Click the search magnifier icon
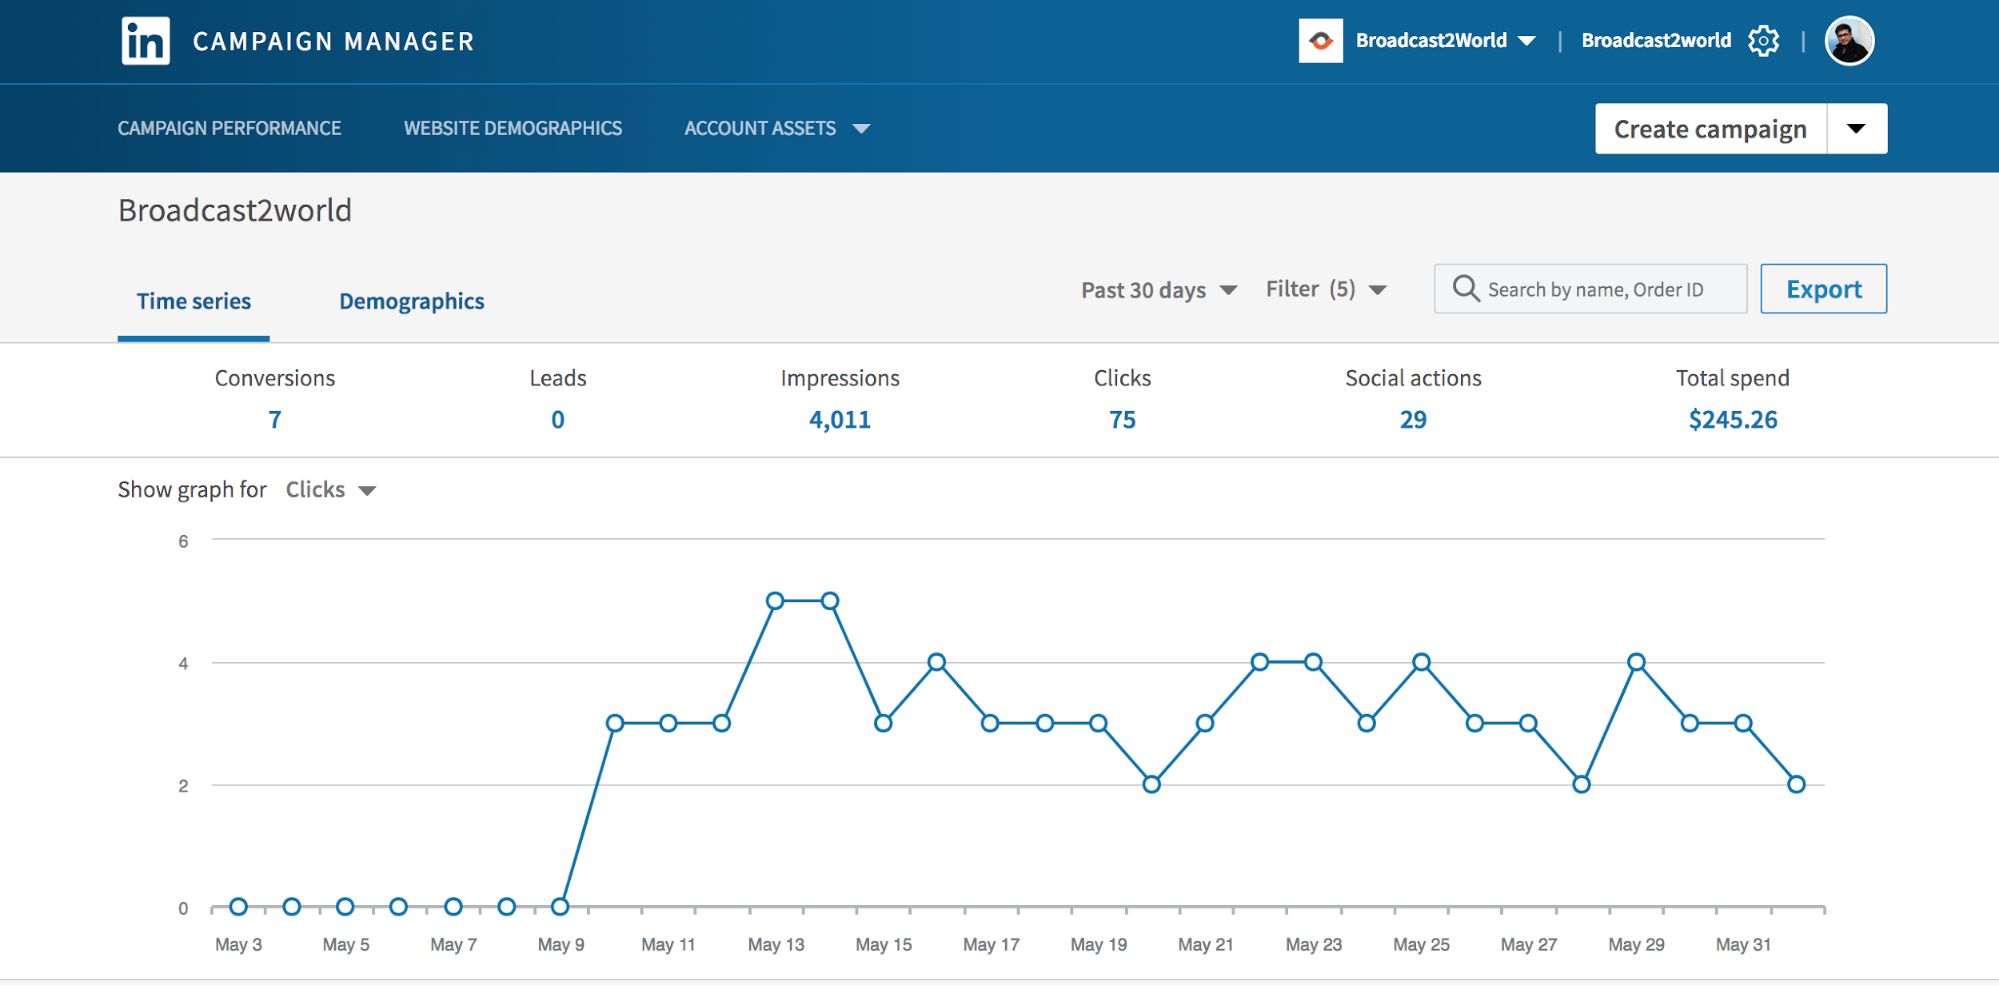The width and height of the screenshot is (1999, 986). (1466, 289)
